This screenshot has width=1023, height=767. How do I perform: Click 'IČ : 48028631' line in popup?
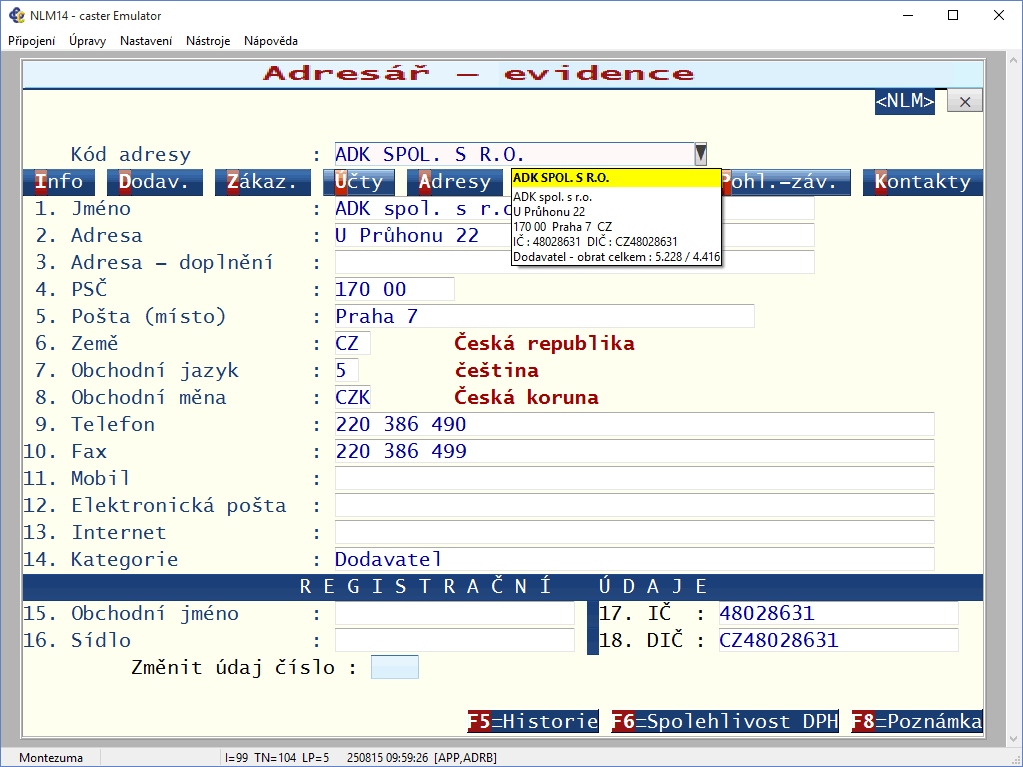[x=595, y=241]
